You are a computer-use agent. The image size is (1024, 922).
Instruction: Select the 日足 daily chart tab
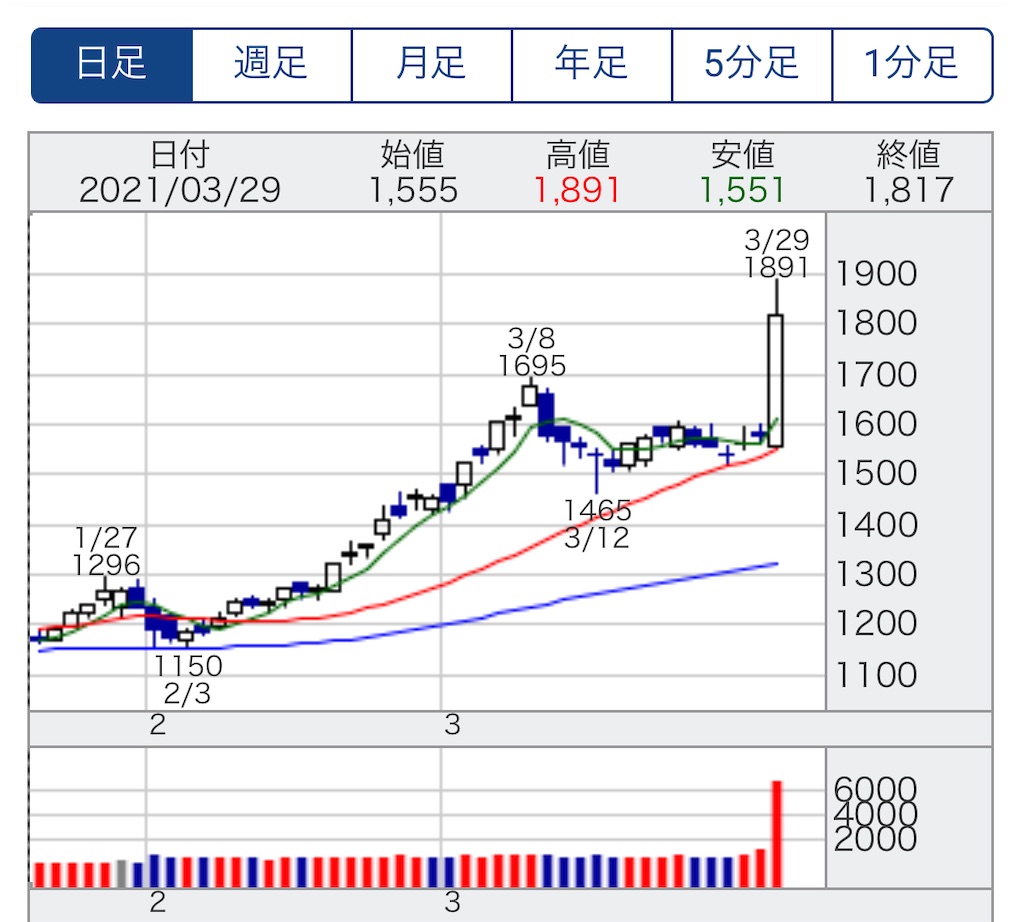click(112, 65)
